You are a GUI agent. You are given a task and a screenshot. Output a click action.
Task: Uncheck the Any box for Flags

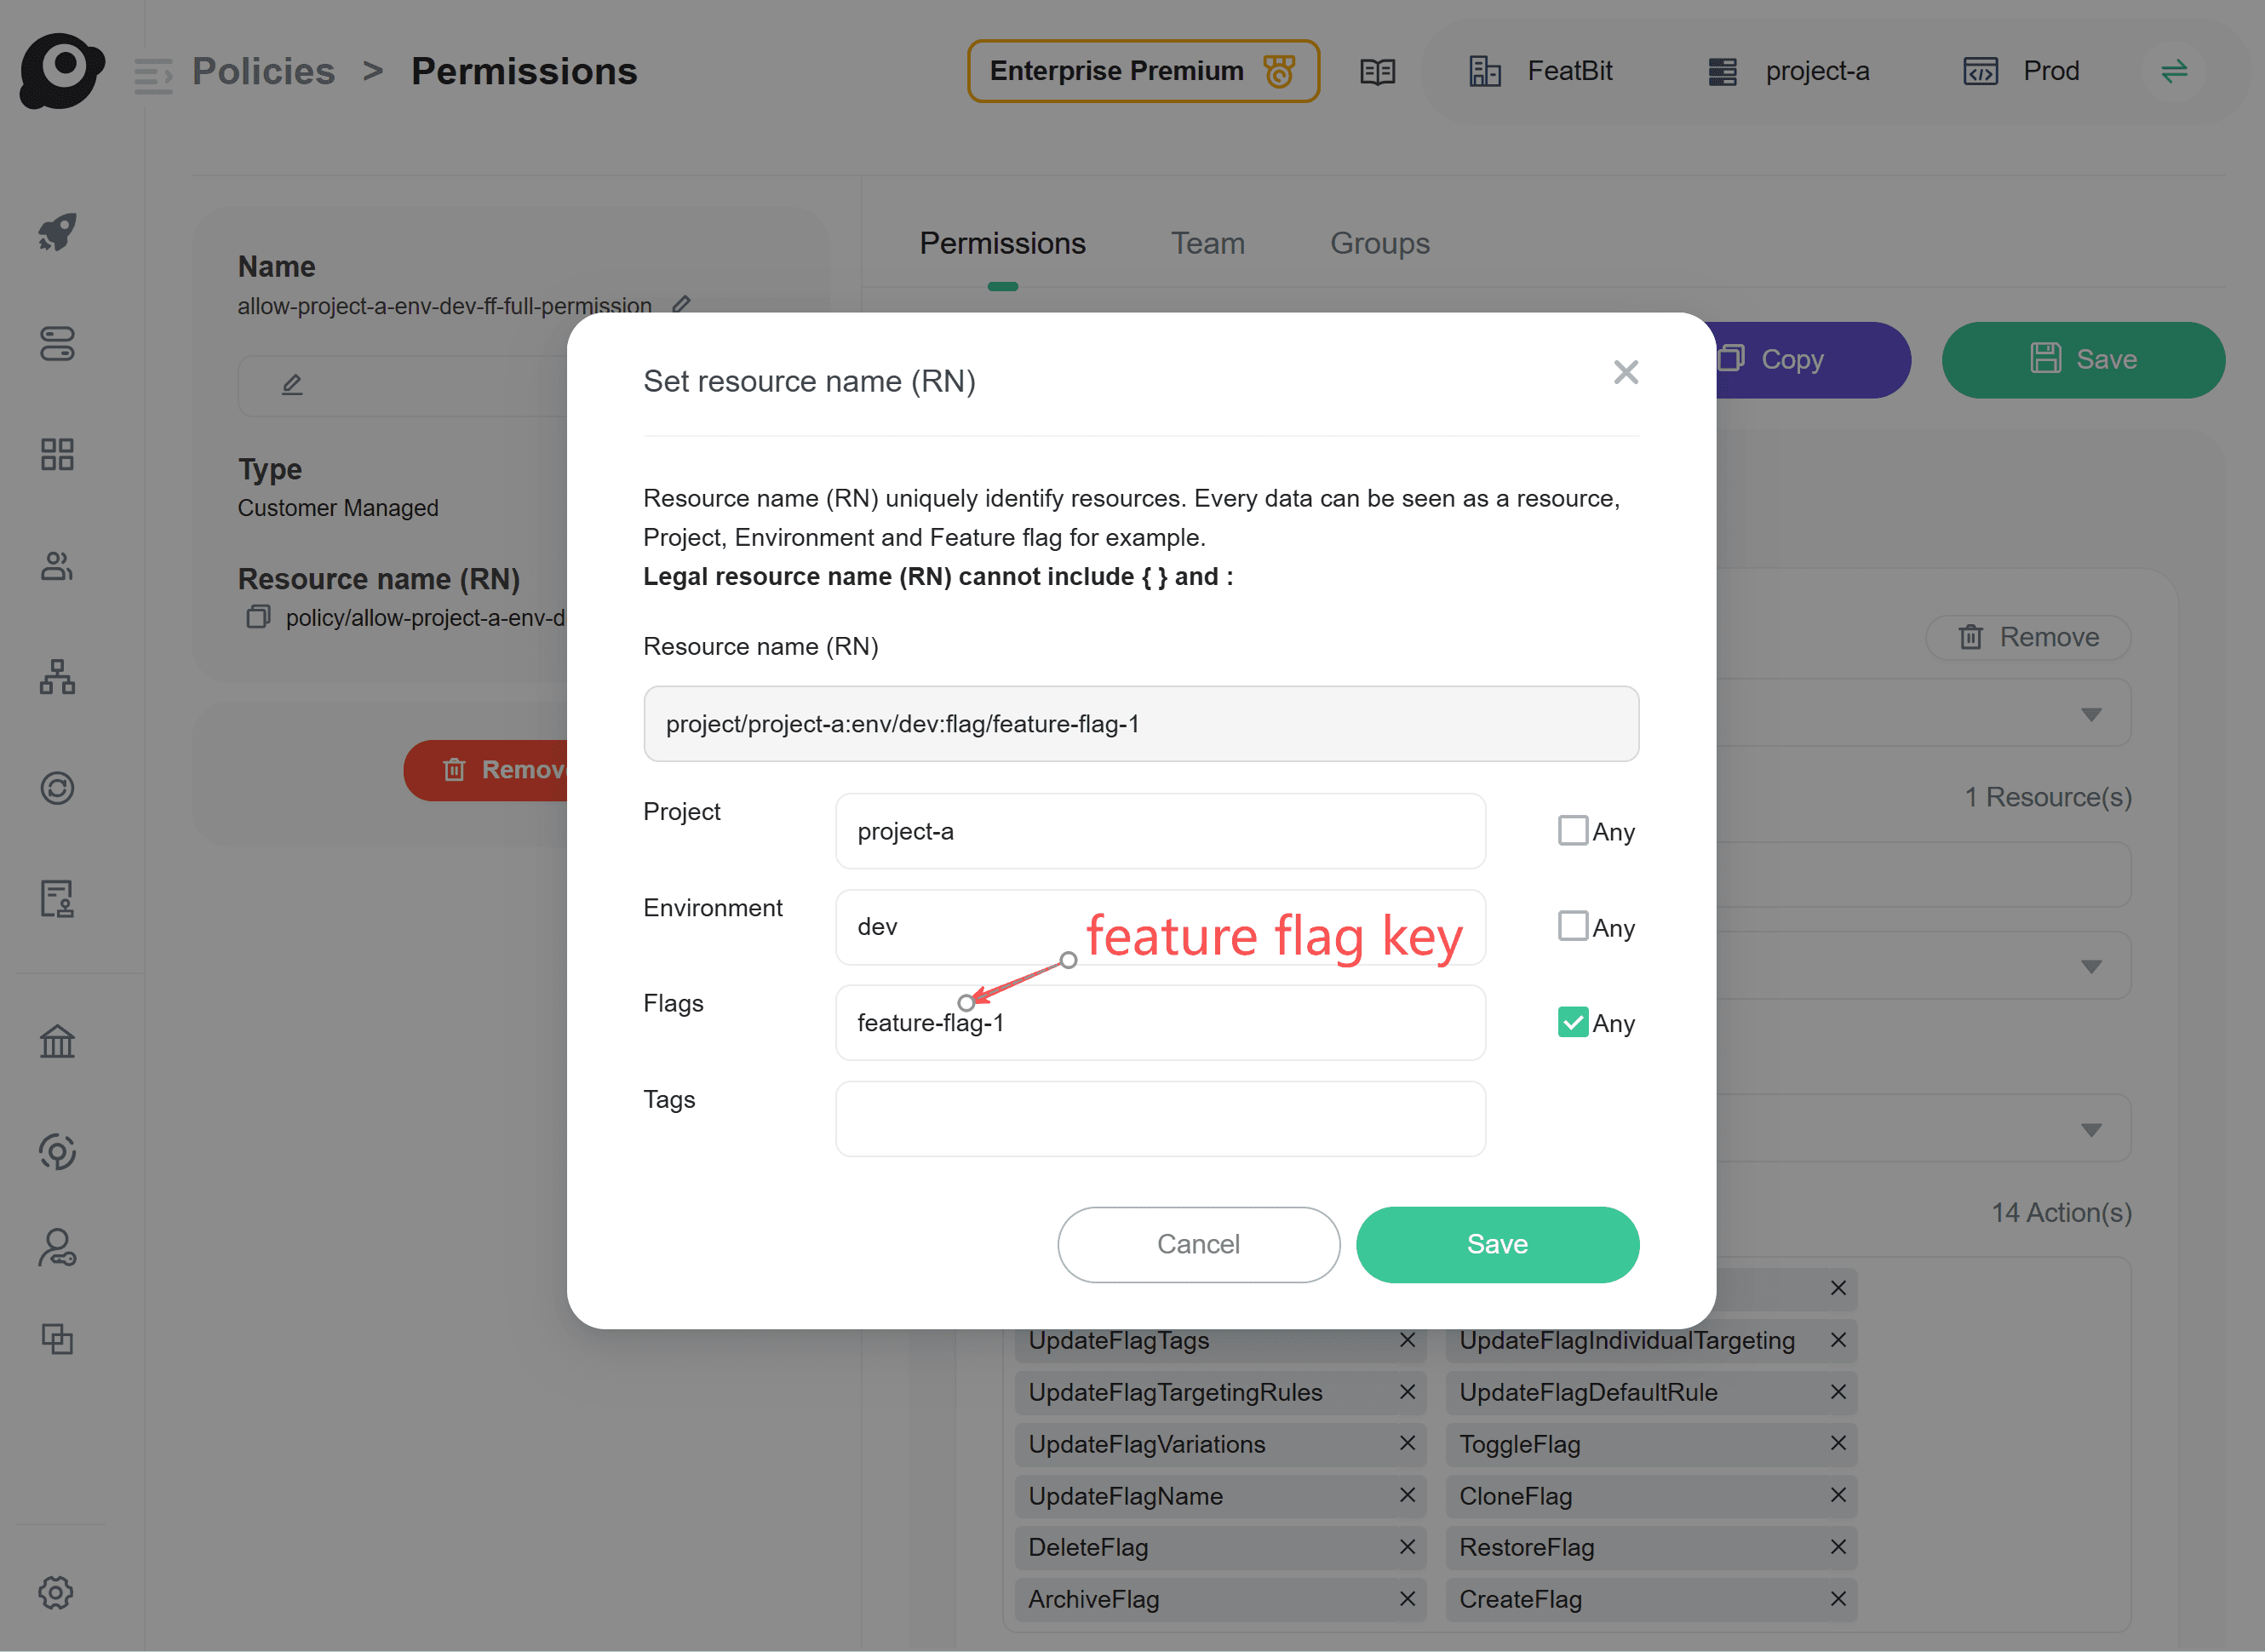pyautogui.click(x=1572, y=1022)
